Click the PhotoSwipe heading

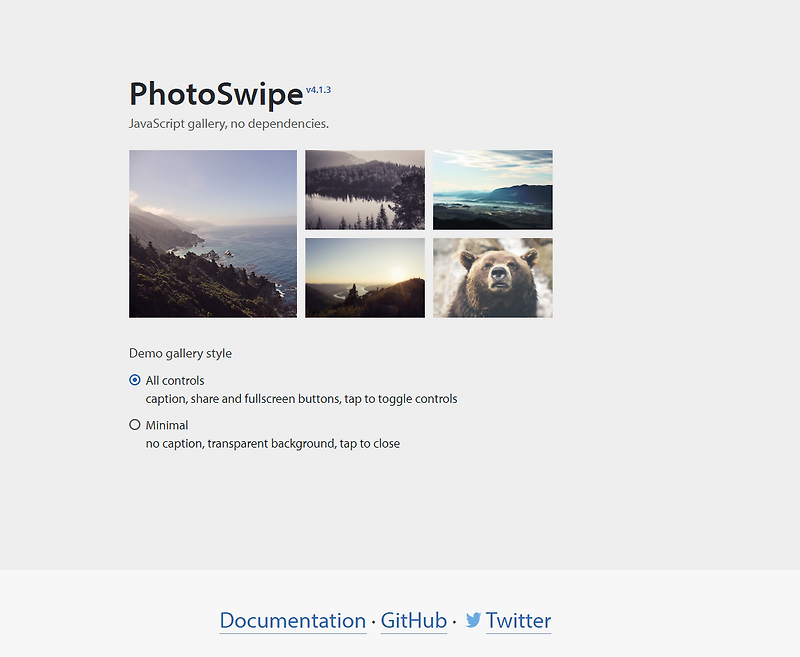pos(215,94)
